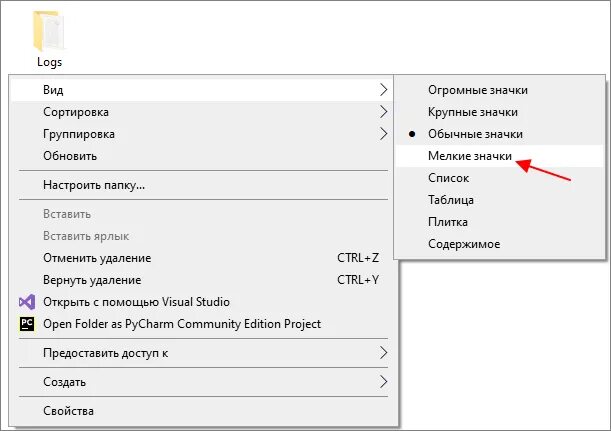611x431 pixels.
Task: Expand the Создать submenu arrow
Action: point(384,382)
